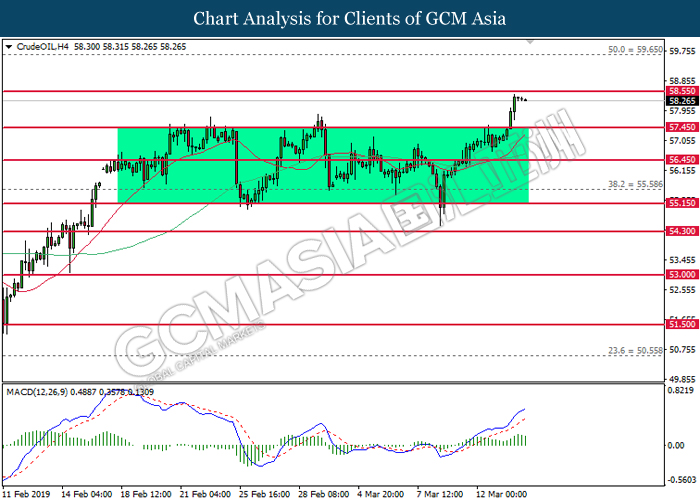Click the 59.755 price axis label

pos(682,51)
